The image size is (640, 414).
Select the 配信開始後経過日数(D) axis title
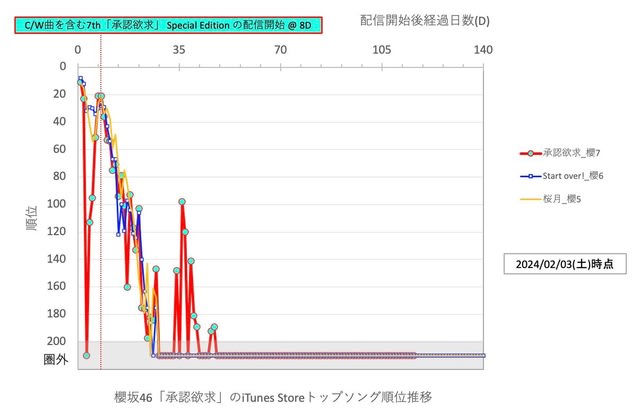424,20
